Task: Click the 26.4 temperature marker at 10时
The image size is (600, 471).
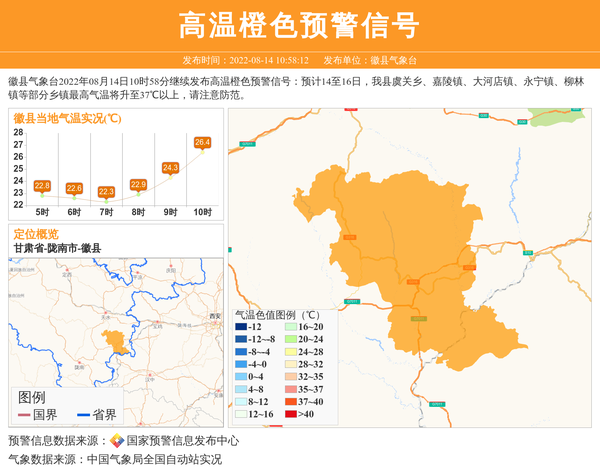Action: (x=202, y=143)
